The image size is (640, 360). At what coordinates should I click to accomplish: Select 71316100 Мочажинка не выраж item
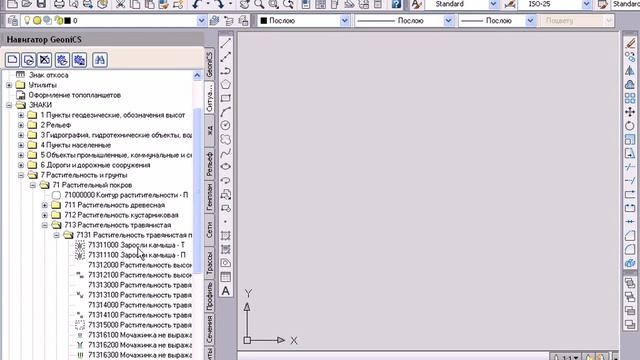(140, 335)
